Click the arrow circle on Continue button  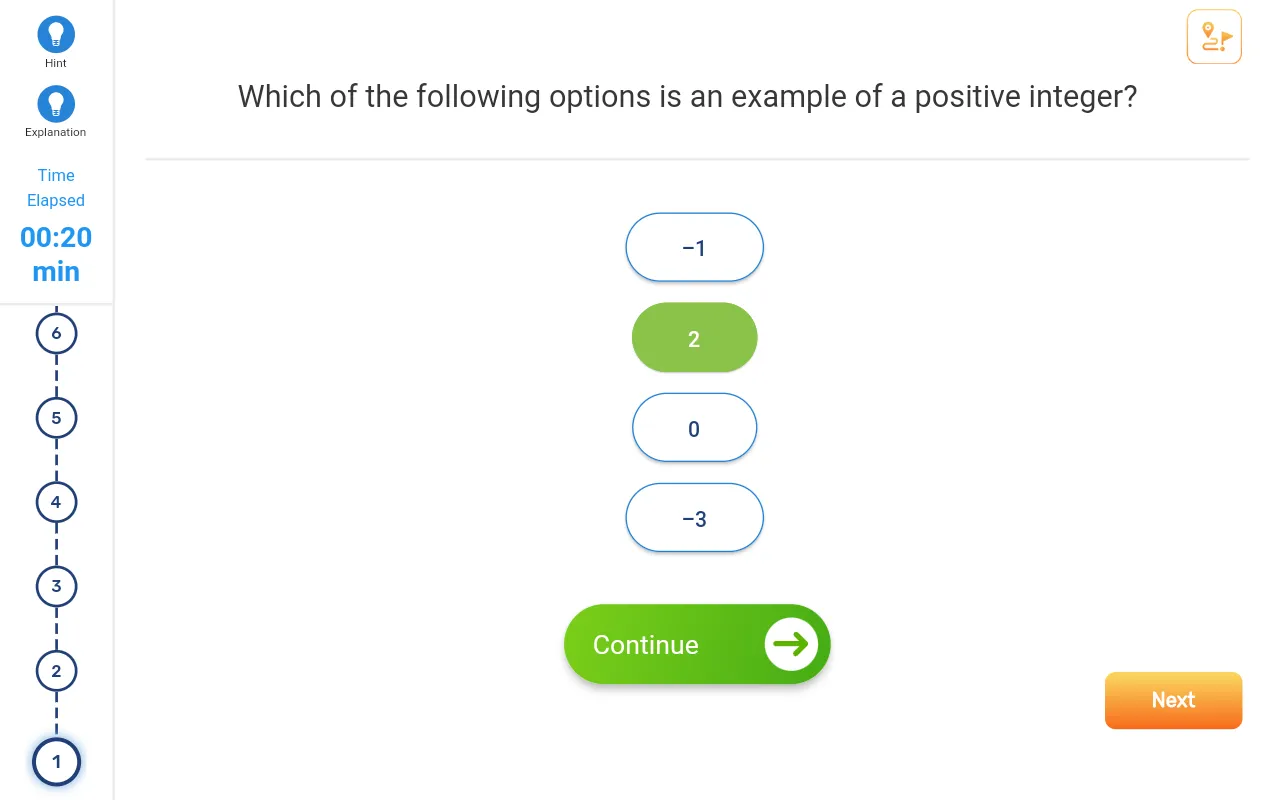(791, 644)
